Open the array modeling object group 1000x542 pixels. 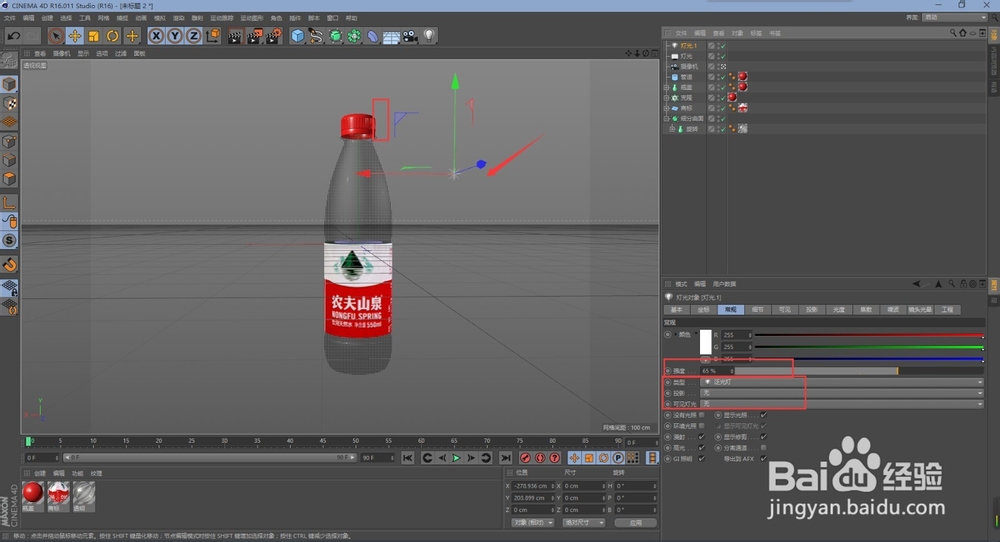(354, 36)
